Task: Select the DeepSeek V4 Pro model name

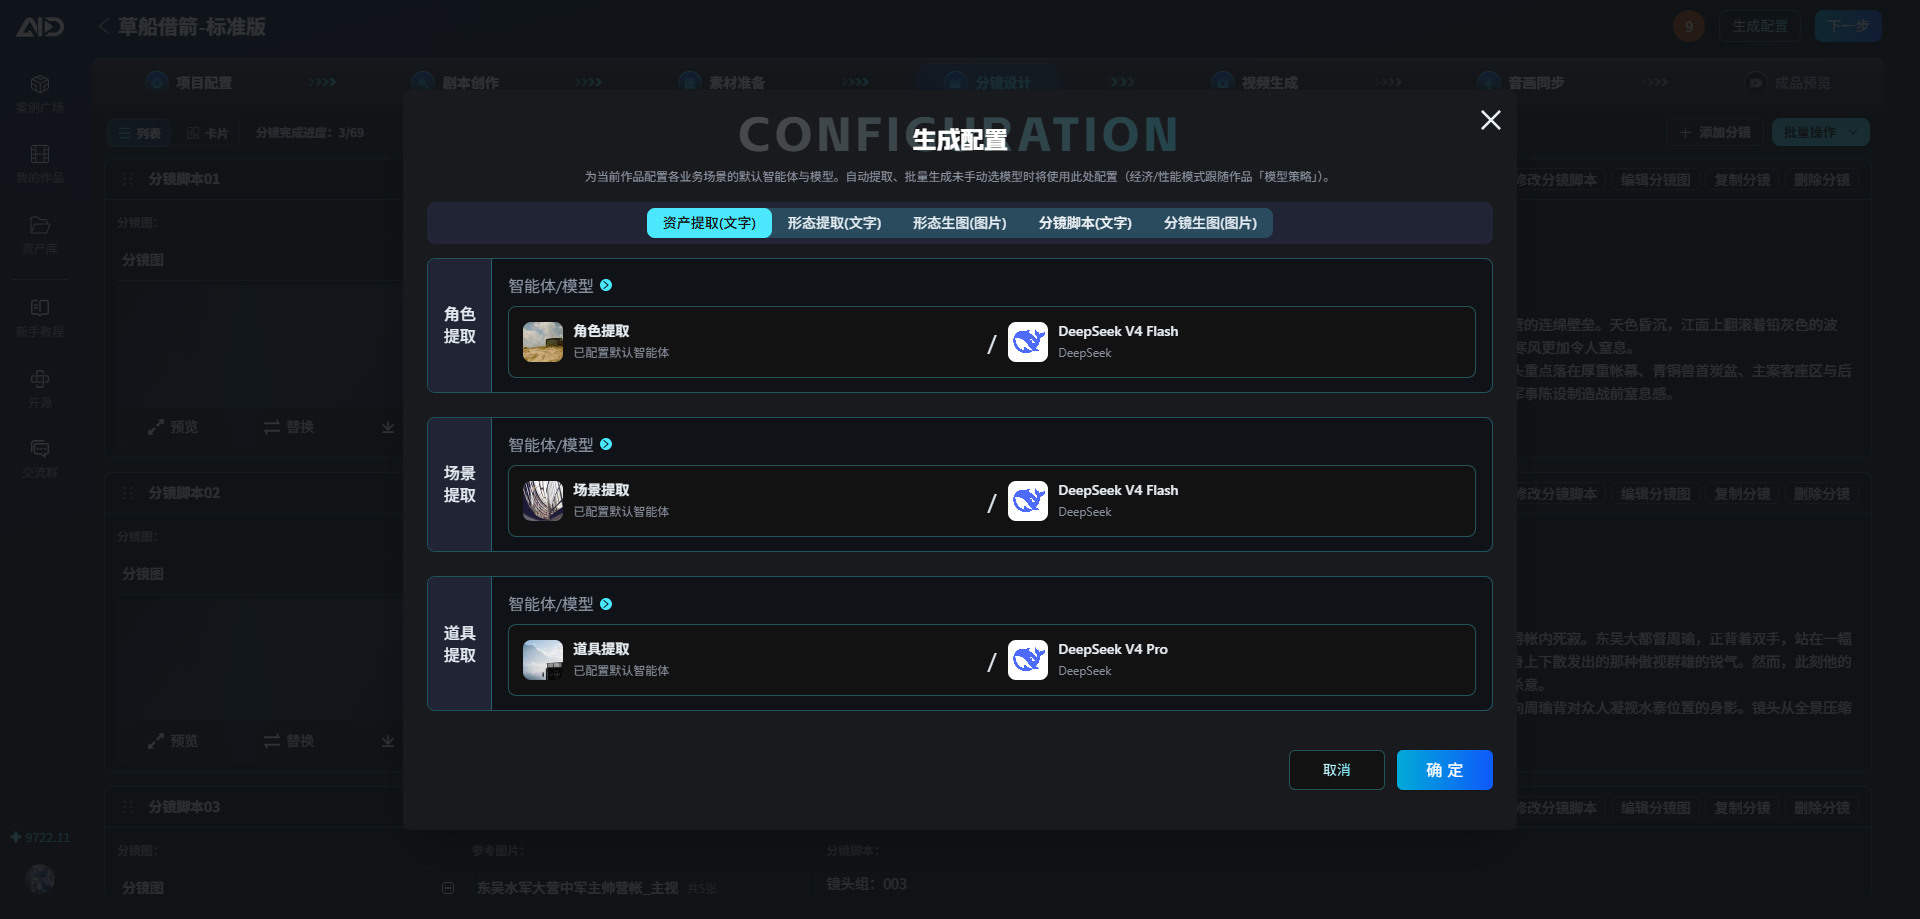Action: point(1113,649)
